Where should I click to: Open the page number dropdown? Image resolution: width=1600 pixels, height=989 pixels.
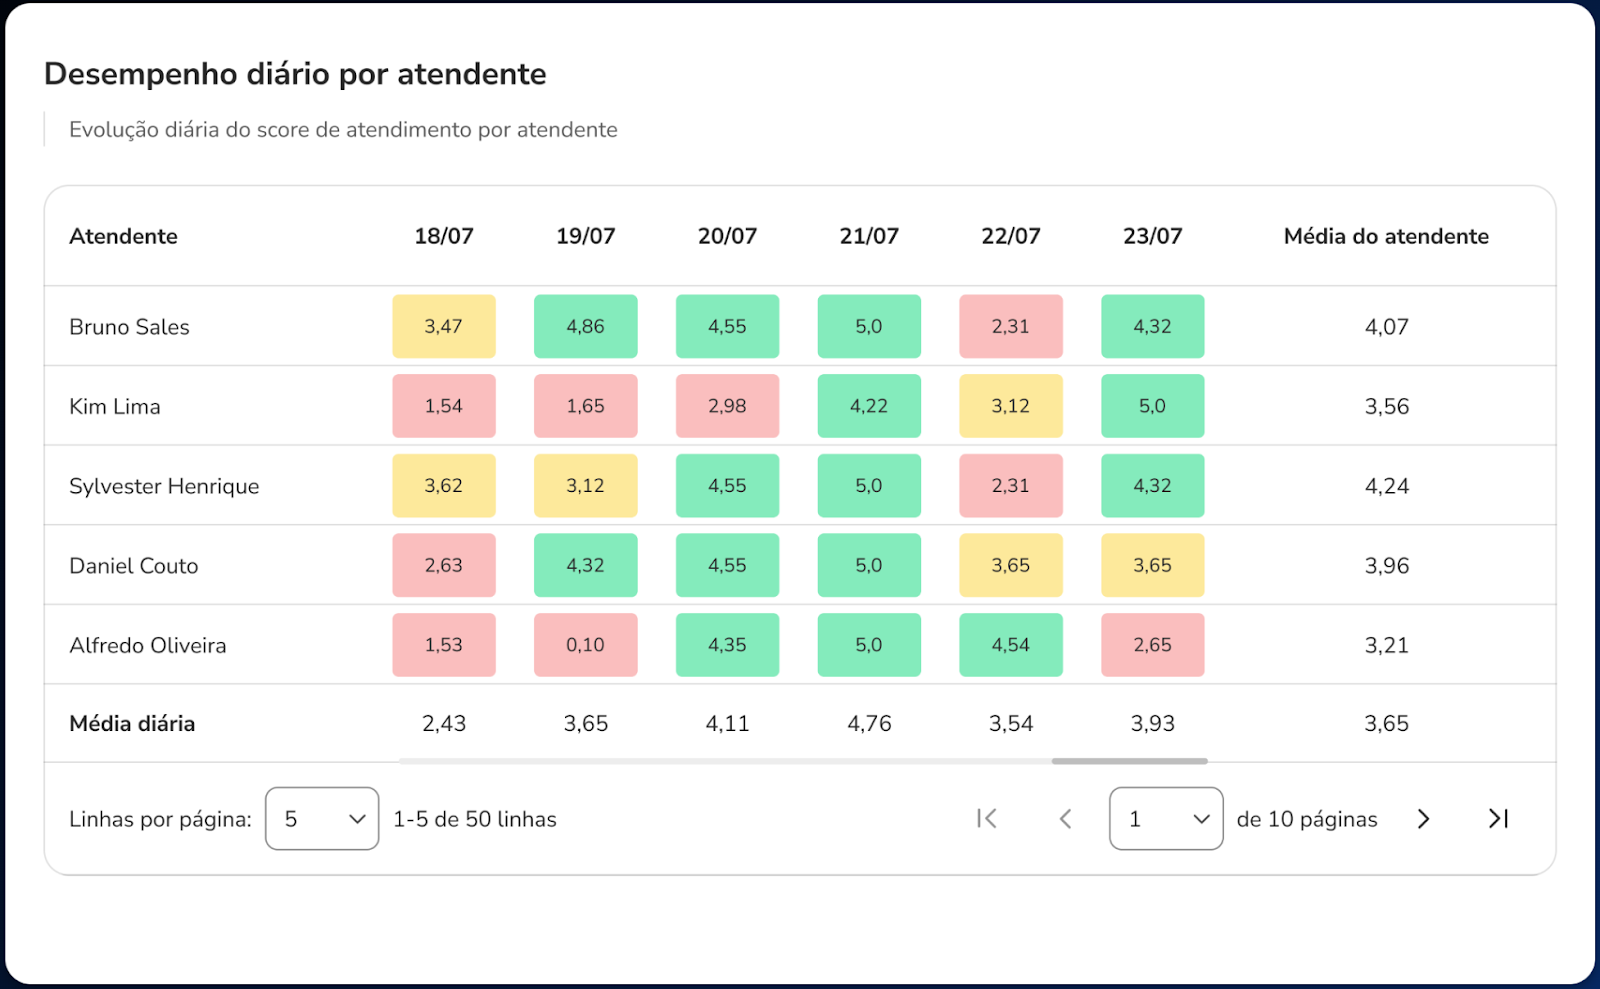pos(1165,819)
